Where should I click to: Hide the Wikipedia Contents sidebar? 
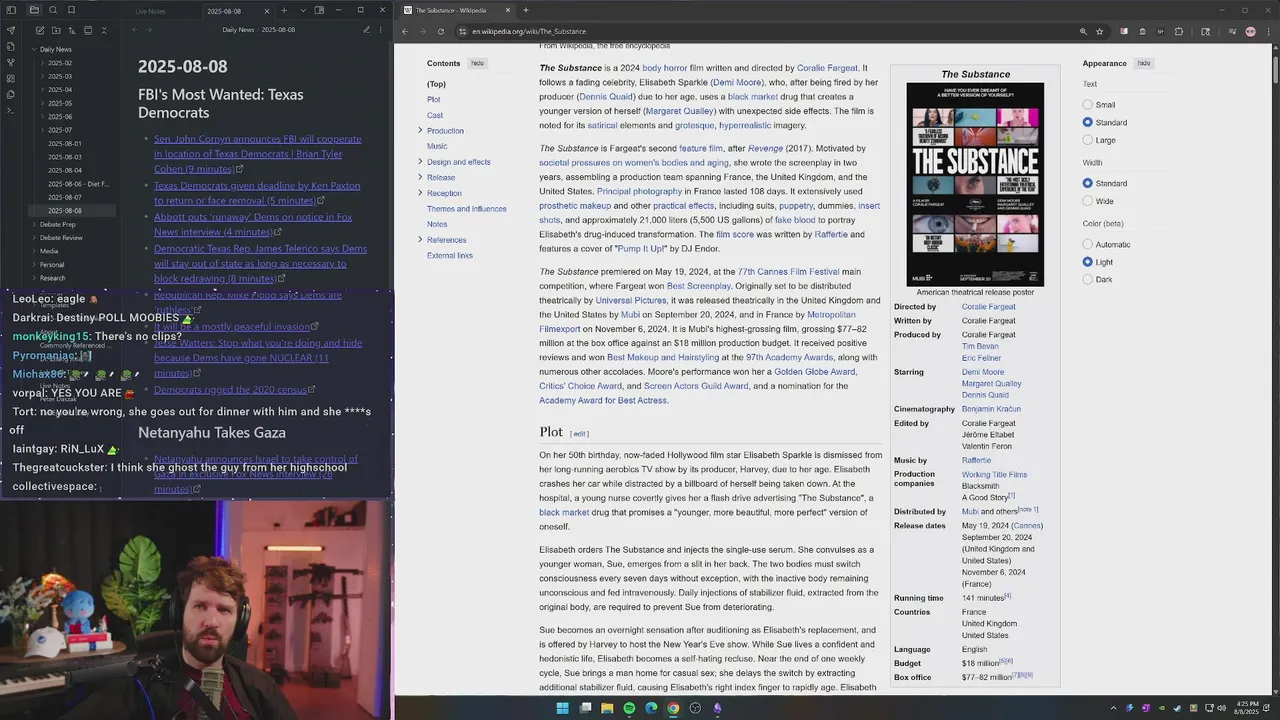477,63
